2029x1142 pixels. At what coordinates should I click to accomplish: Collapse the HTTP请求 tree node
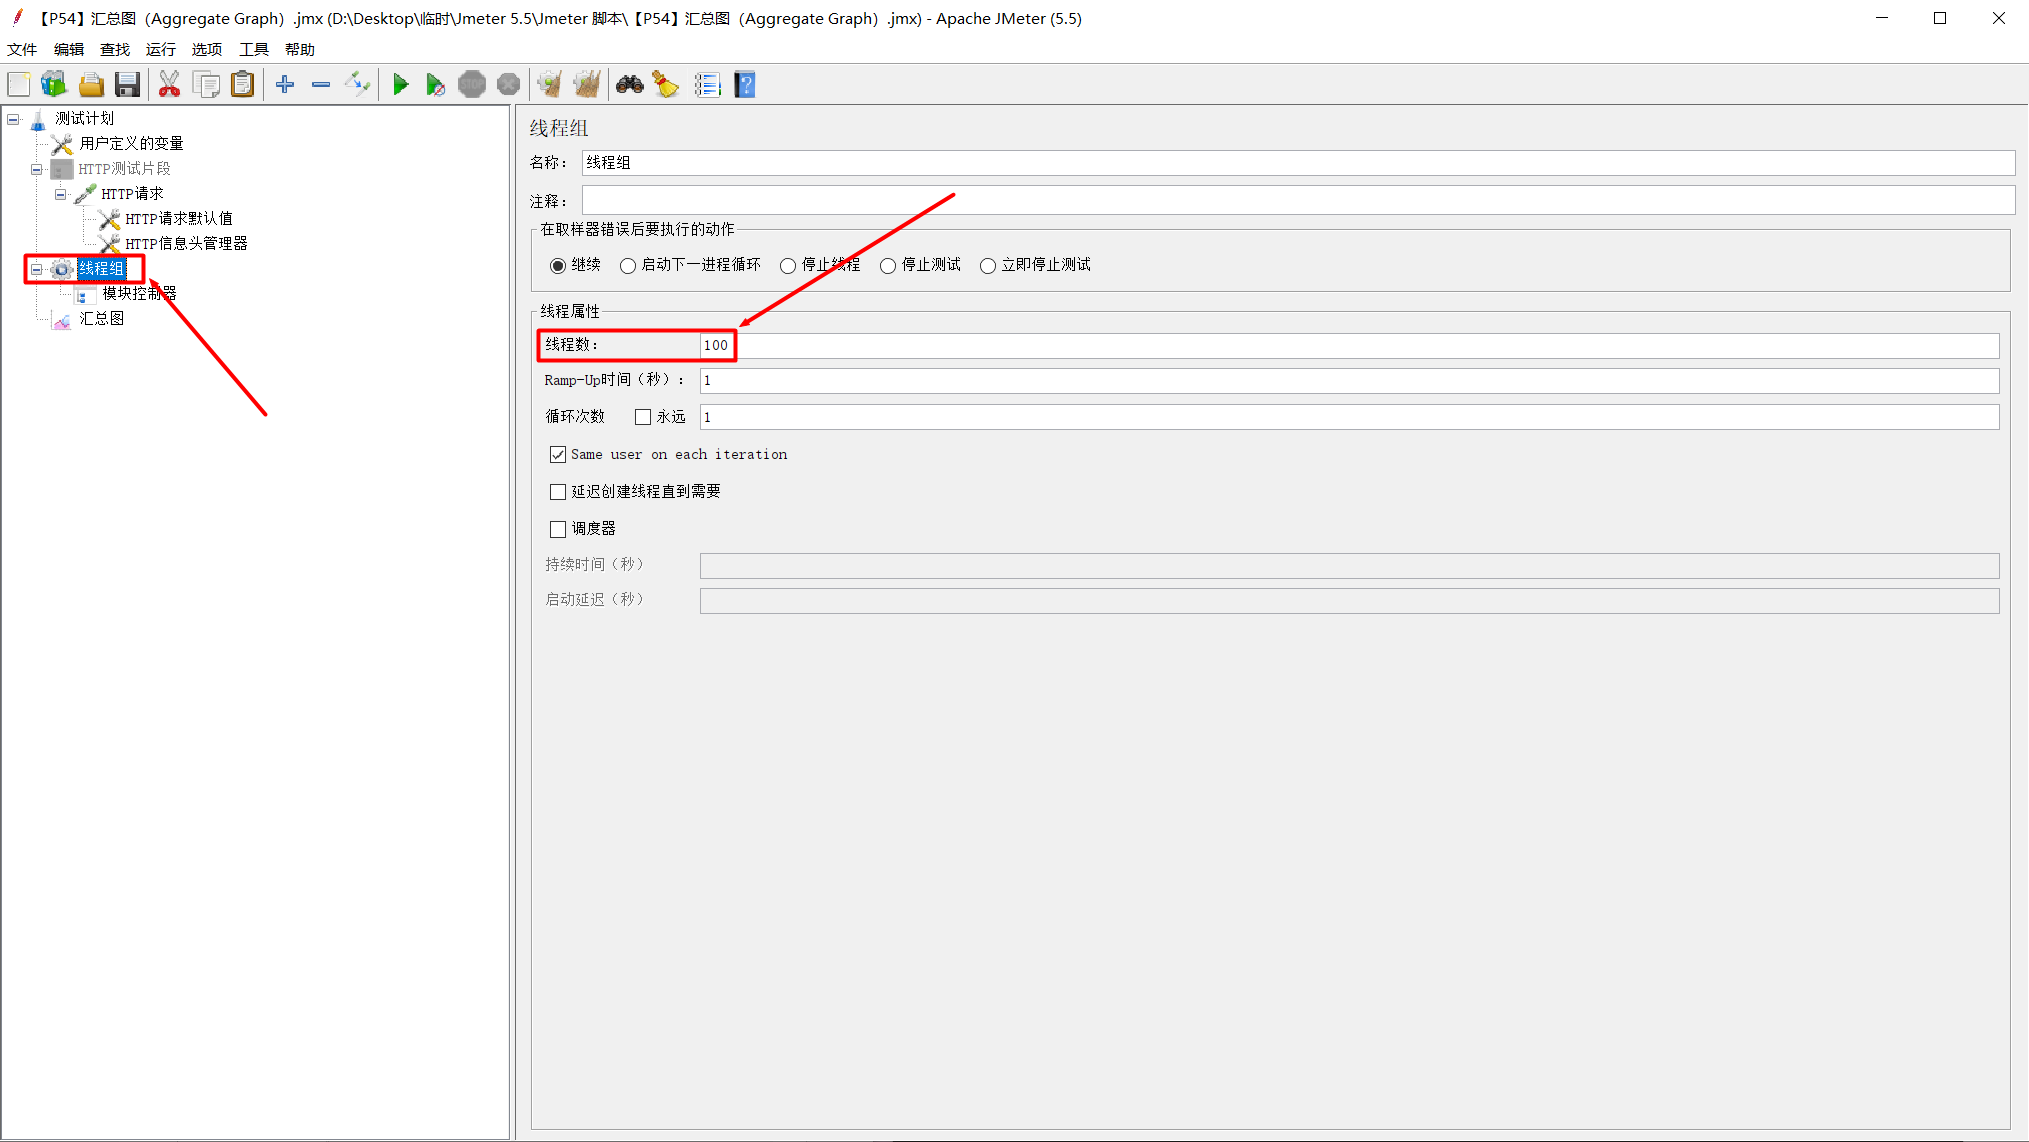(61, 194)
